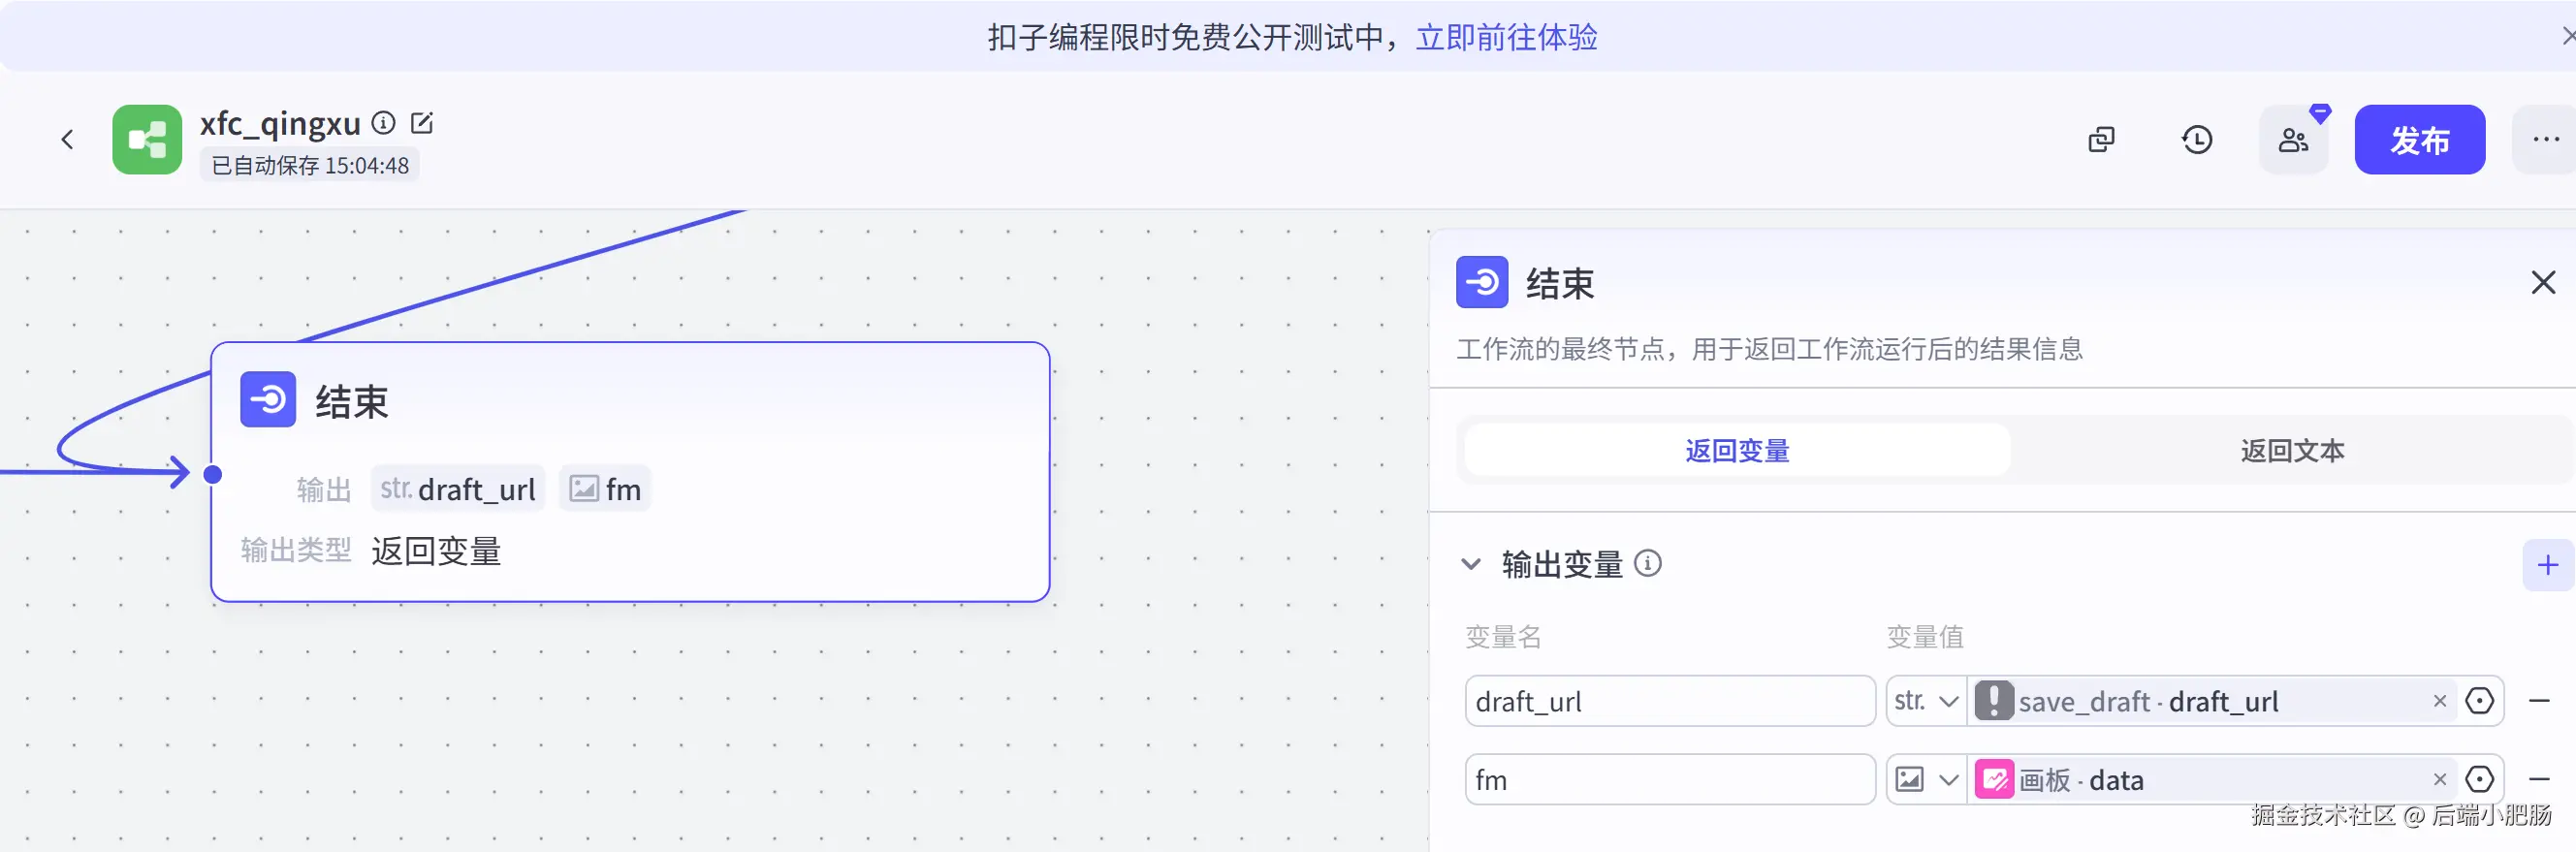Collapse the 输出变量 section
Viewport: 2576px width, 852px height.
(1470, 564)
